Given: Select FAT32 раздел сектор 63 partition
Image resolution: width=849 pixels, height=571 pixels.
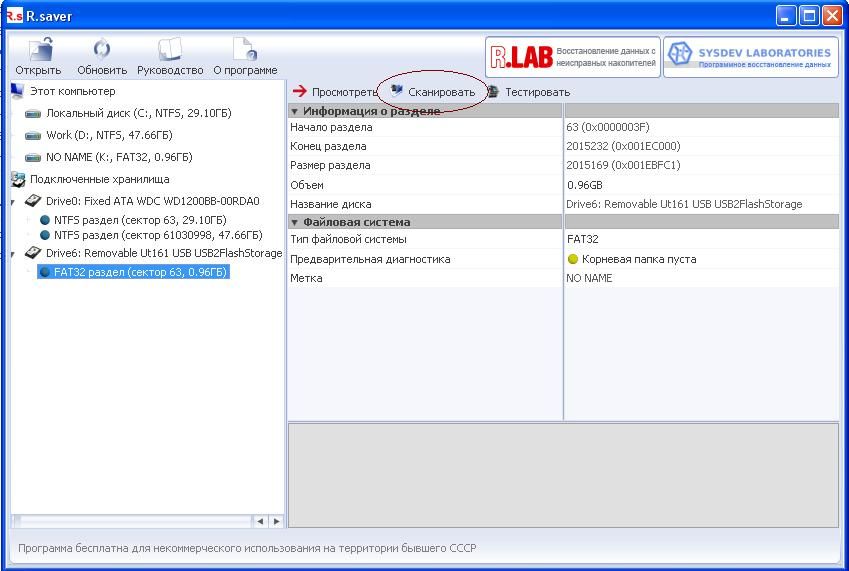Looking at the screenshot, I should pos(141,272).
